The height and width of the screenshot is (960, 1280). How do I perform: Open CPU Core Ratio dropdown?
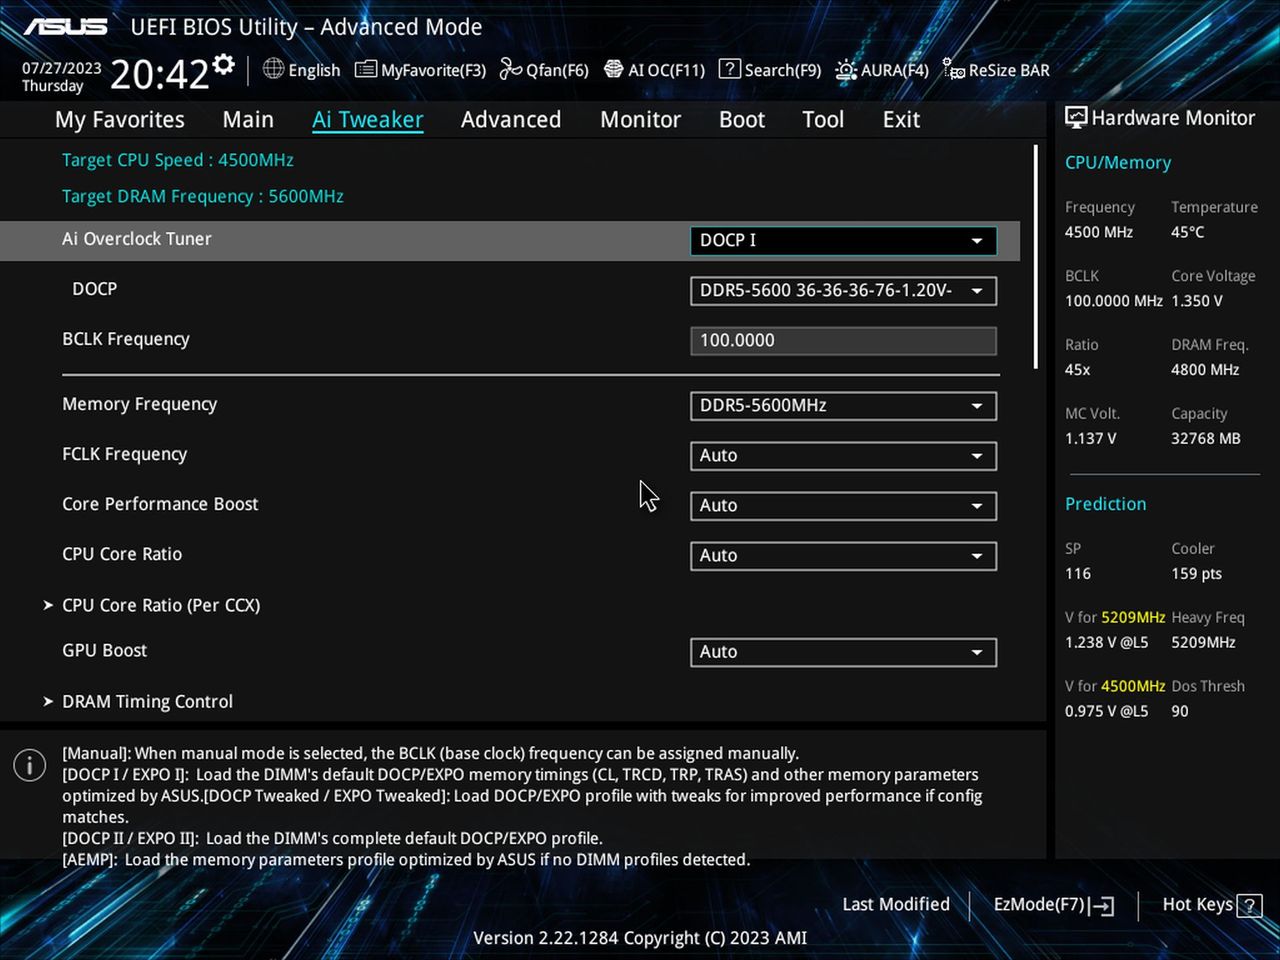(x=843, y=556)
